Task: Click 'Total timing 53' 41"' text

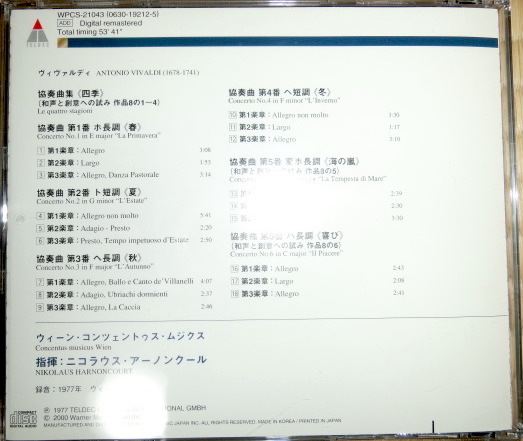Action: point(90,32)
